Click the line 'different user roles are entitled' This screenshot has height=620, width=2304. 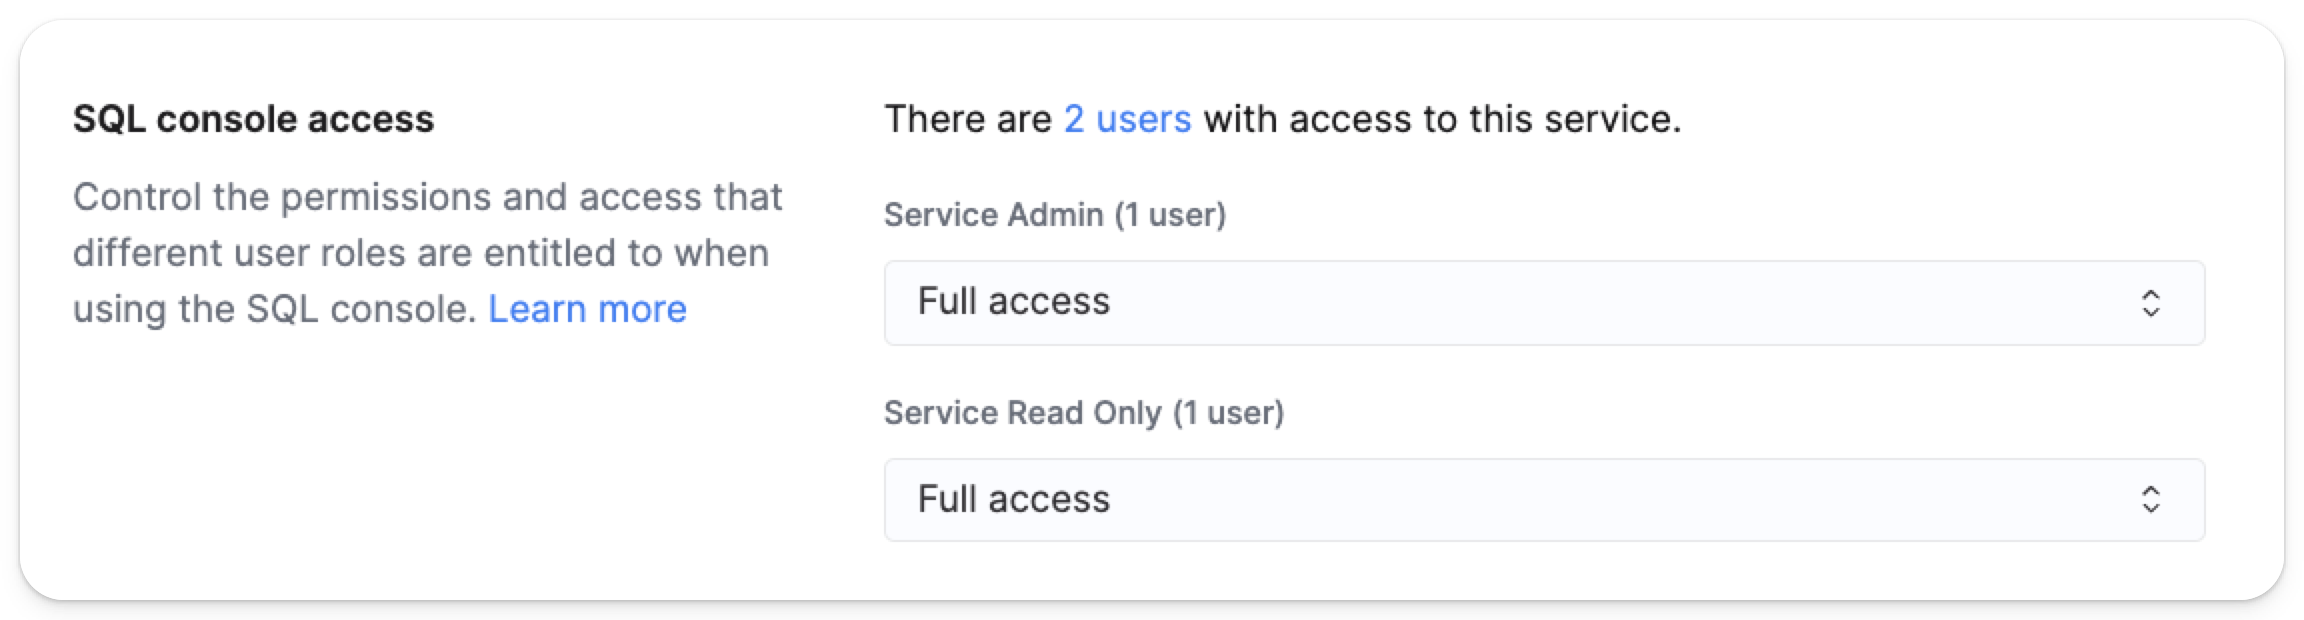(x=420, y=253)
